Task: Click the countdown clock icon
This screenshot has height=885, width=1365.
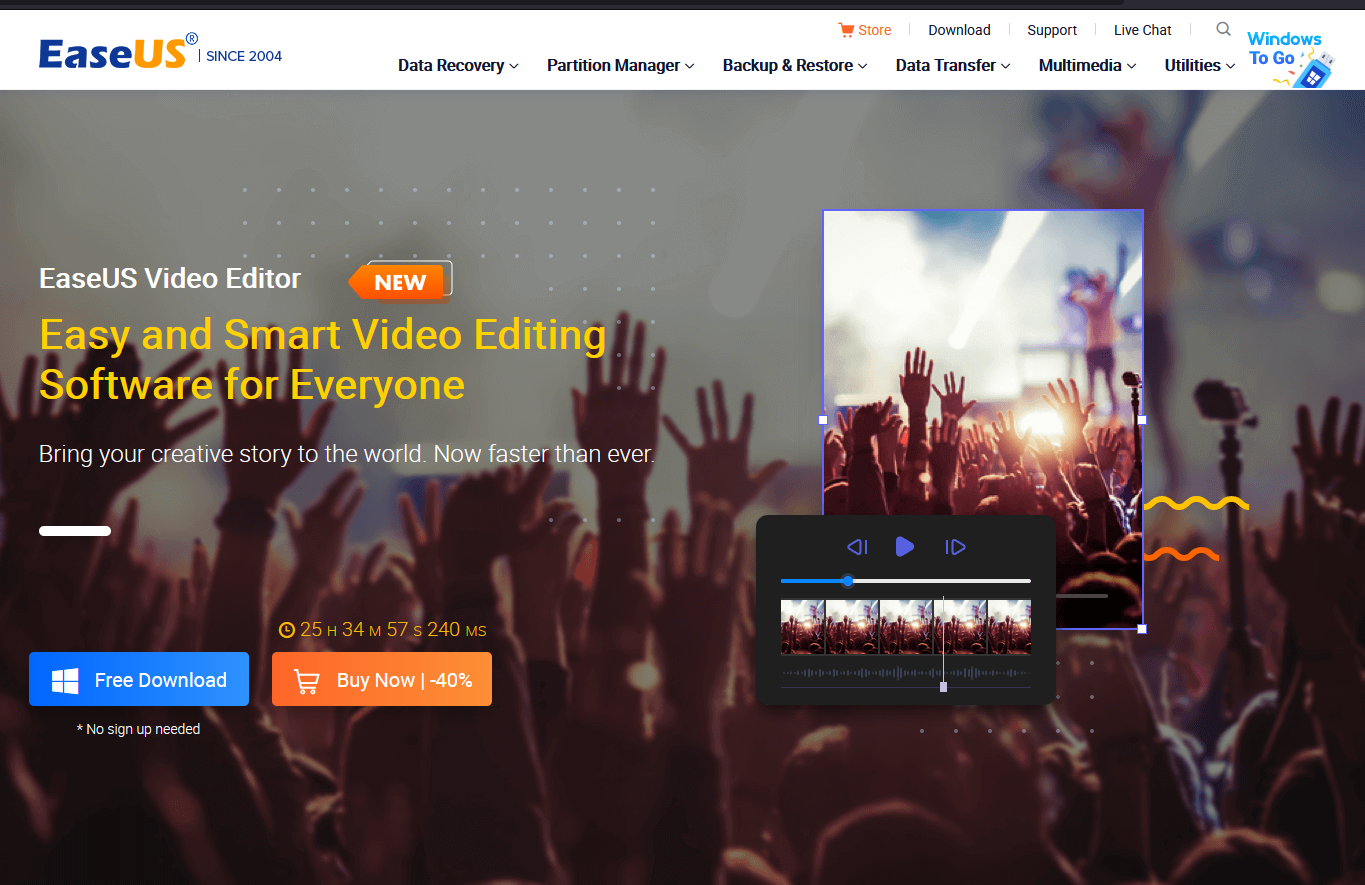Action: click(287, 630)
